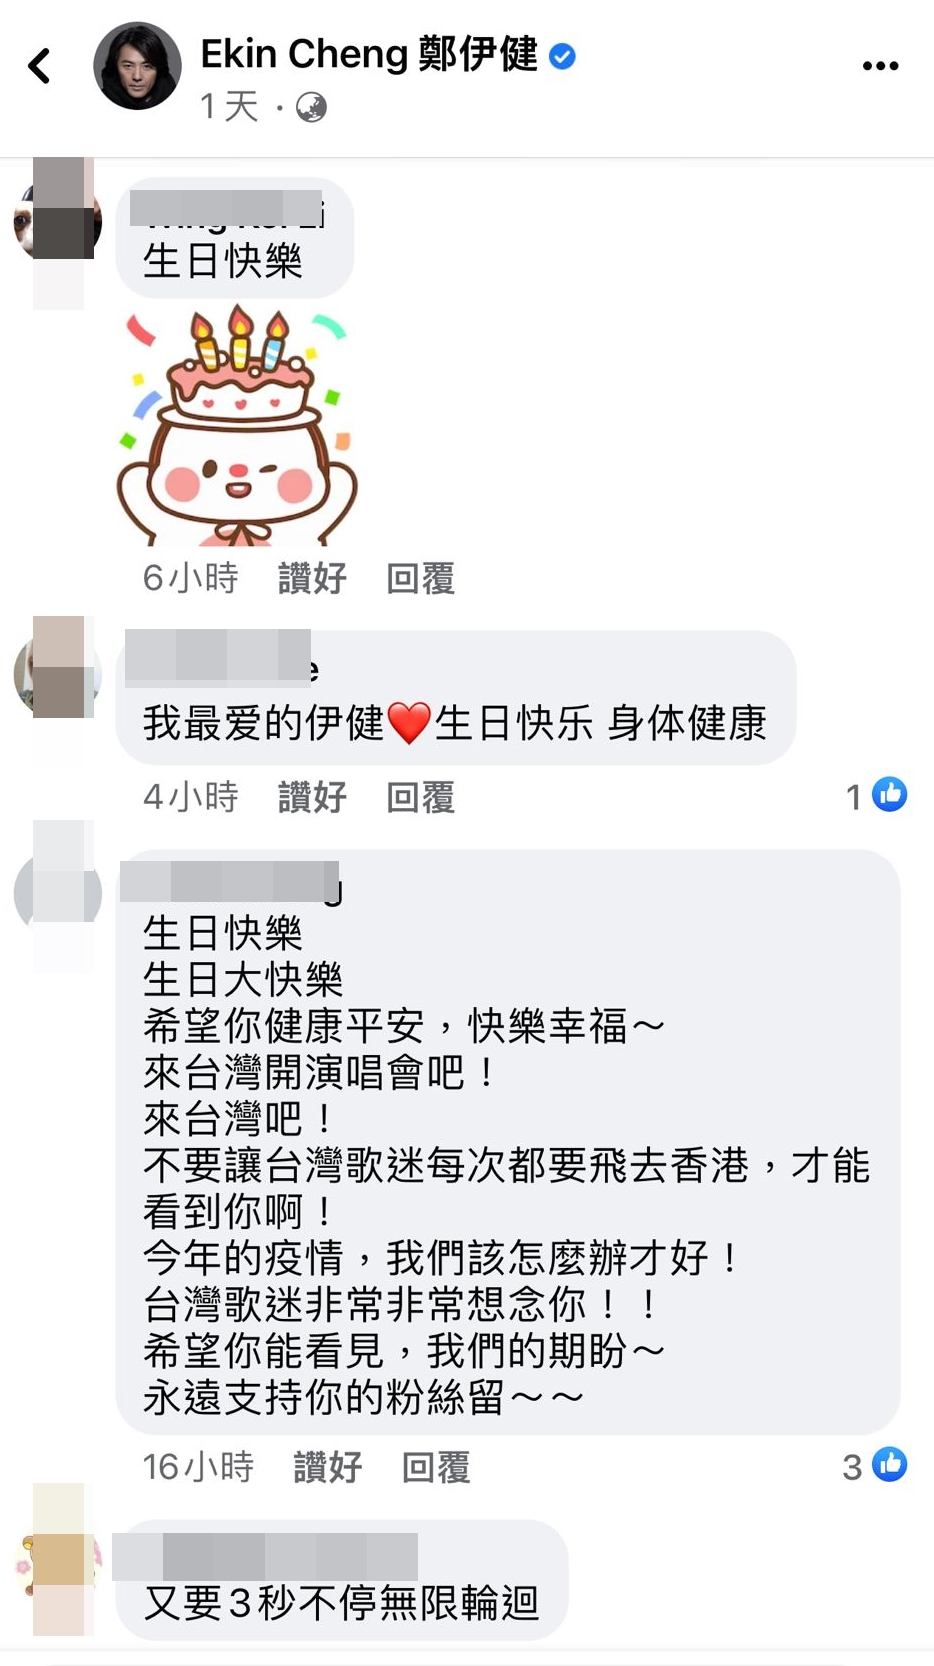Screen dimensions: 934x1666
Task: Reply to the 6小時 comment
Action: click(x=420, y=578)
